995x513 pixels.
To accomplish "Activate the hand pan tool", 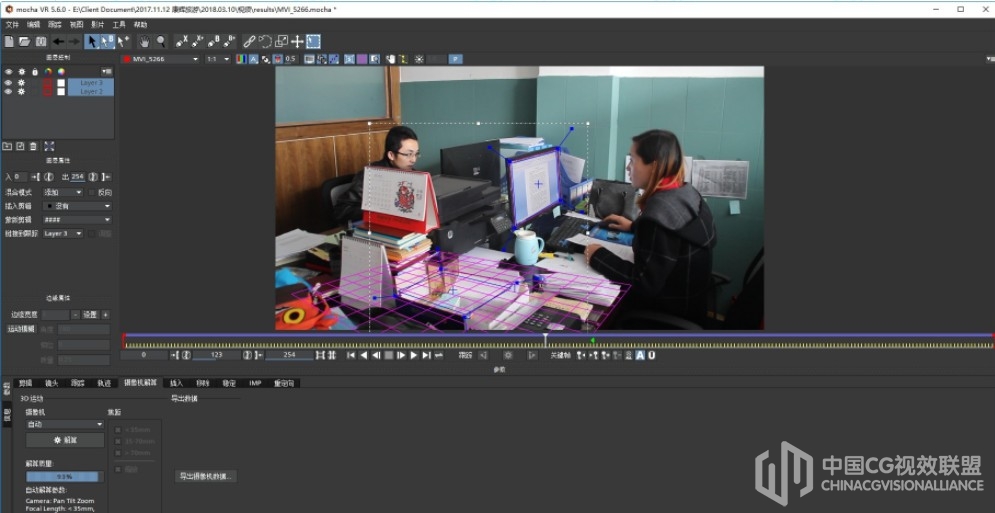I will [145, 42].
